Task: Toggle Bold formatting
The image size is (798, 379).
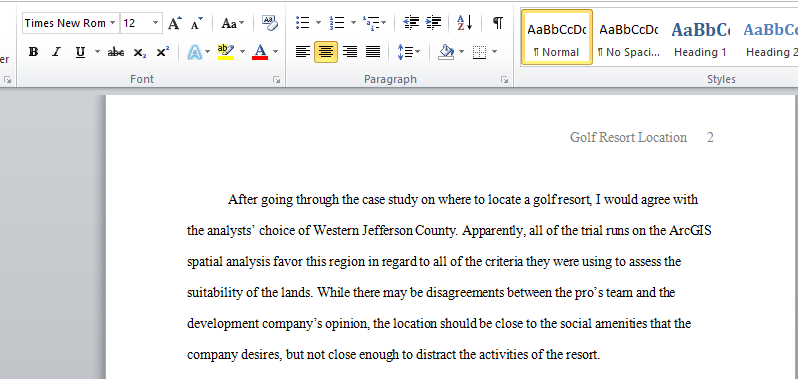Action: tap(34, 52)
